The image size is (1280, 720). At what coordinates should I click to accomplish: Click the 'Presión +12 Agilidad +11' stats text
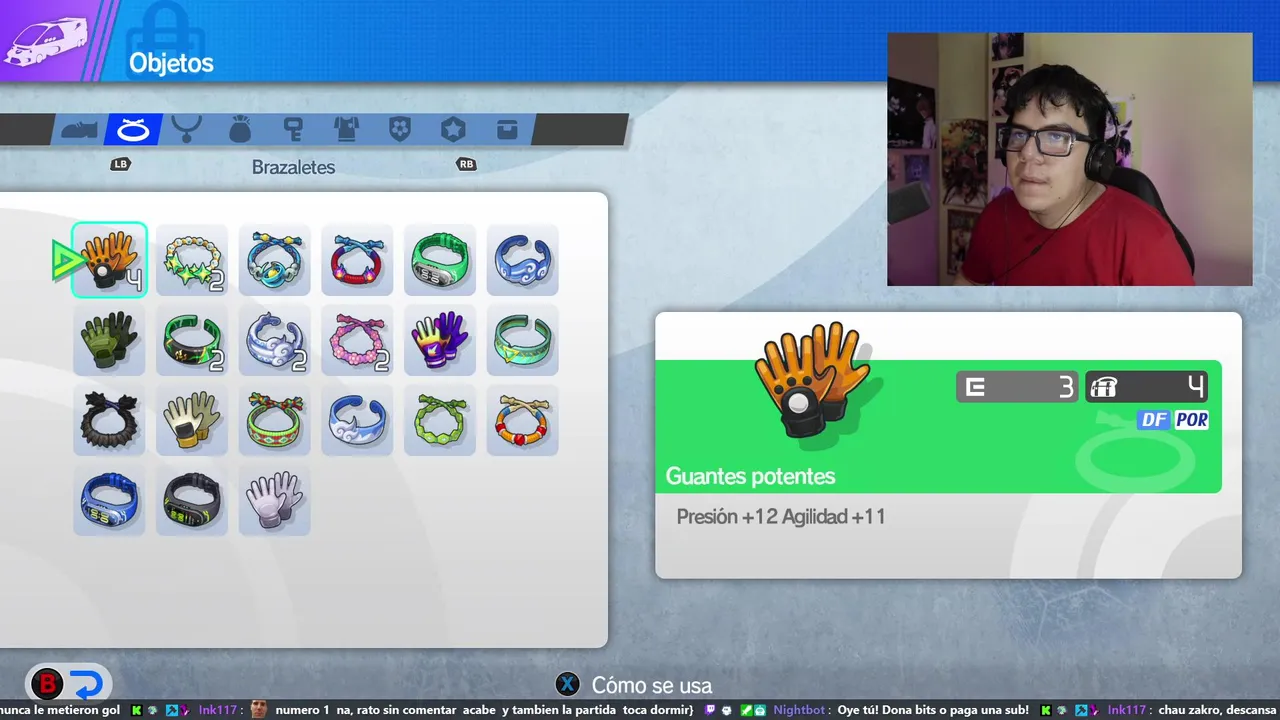click(781, 517)
